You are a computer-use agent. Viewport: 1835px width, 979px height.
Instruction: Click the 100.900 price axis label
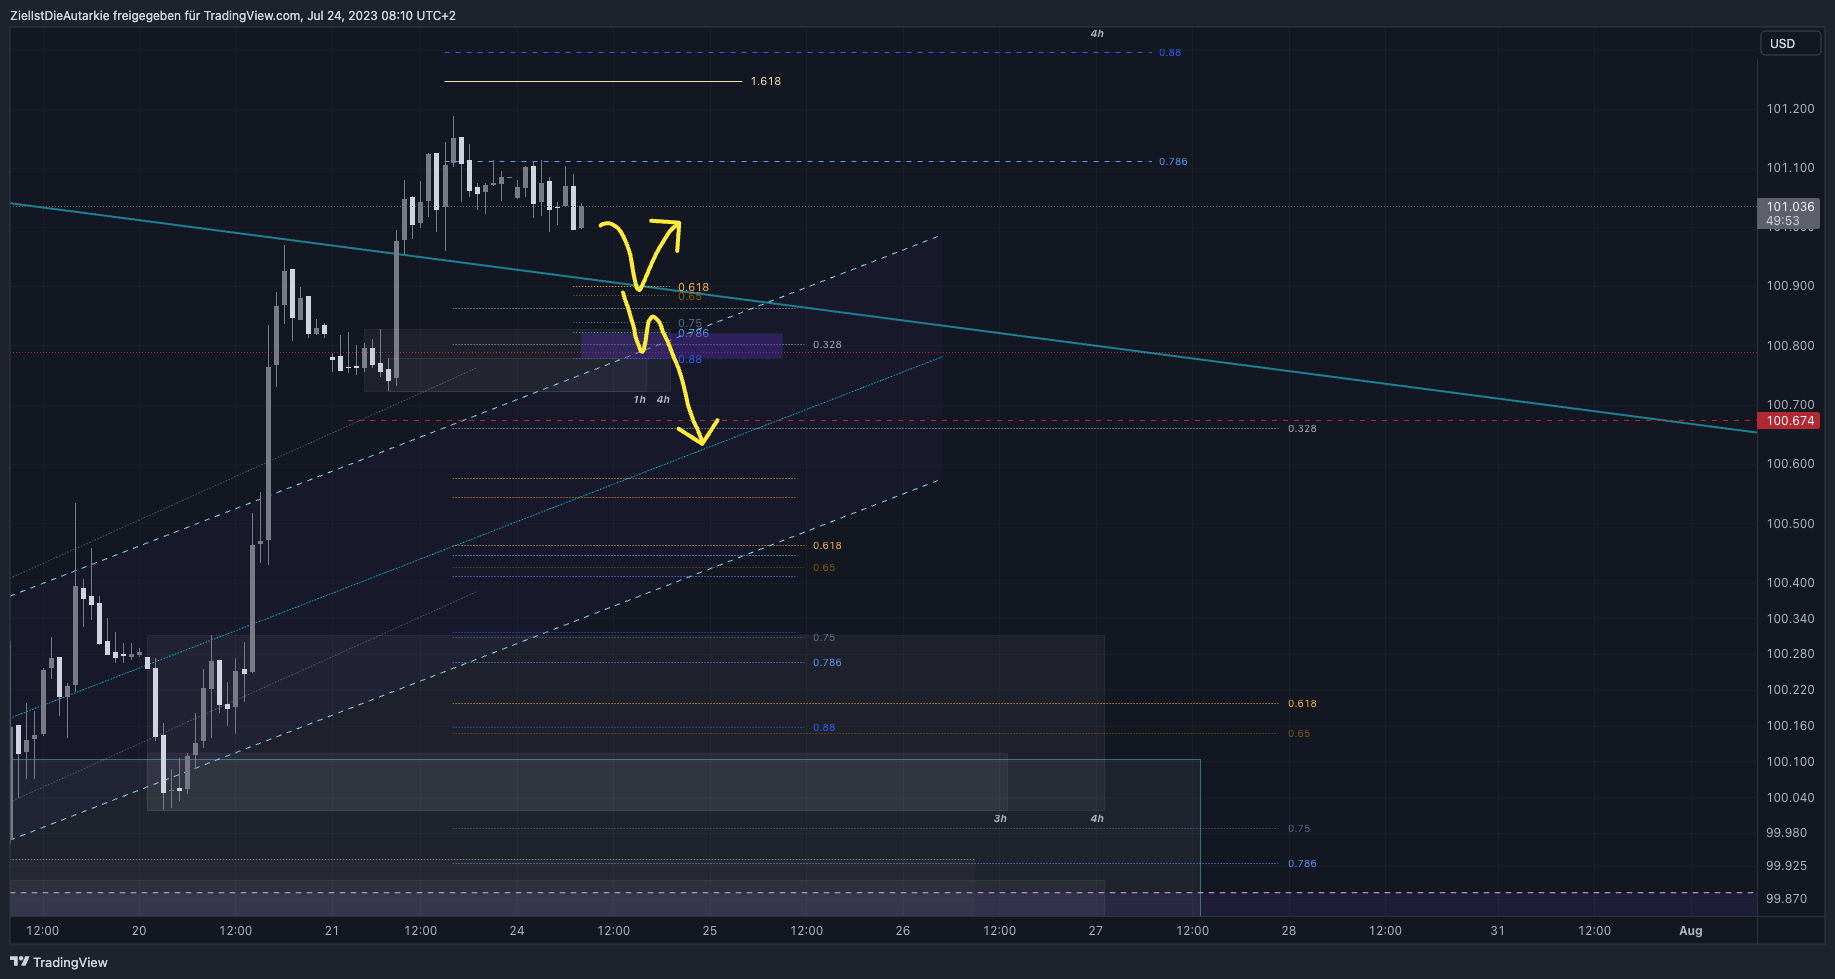pyautogui.click(x=1790, y=286)
